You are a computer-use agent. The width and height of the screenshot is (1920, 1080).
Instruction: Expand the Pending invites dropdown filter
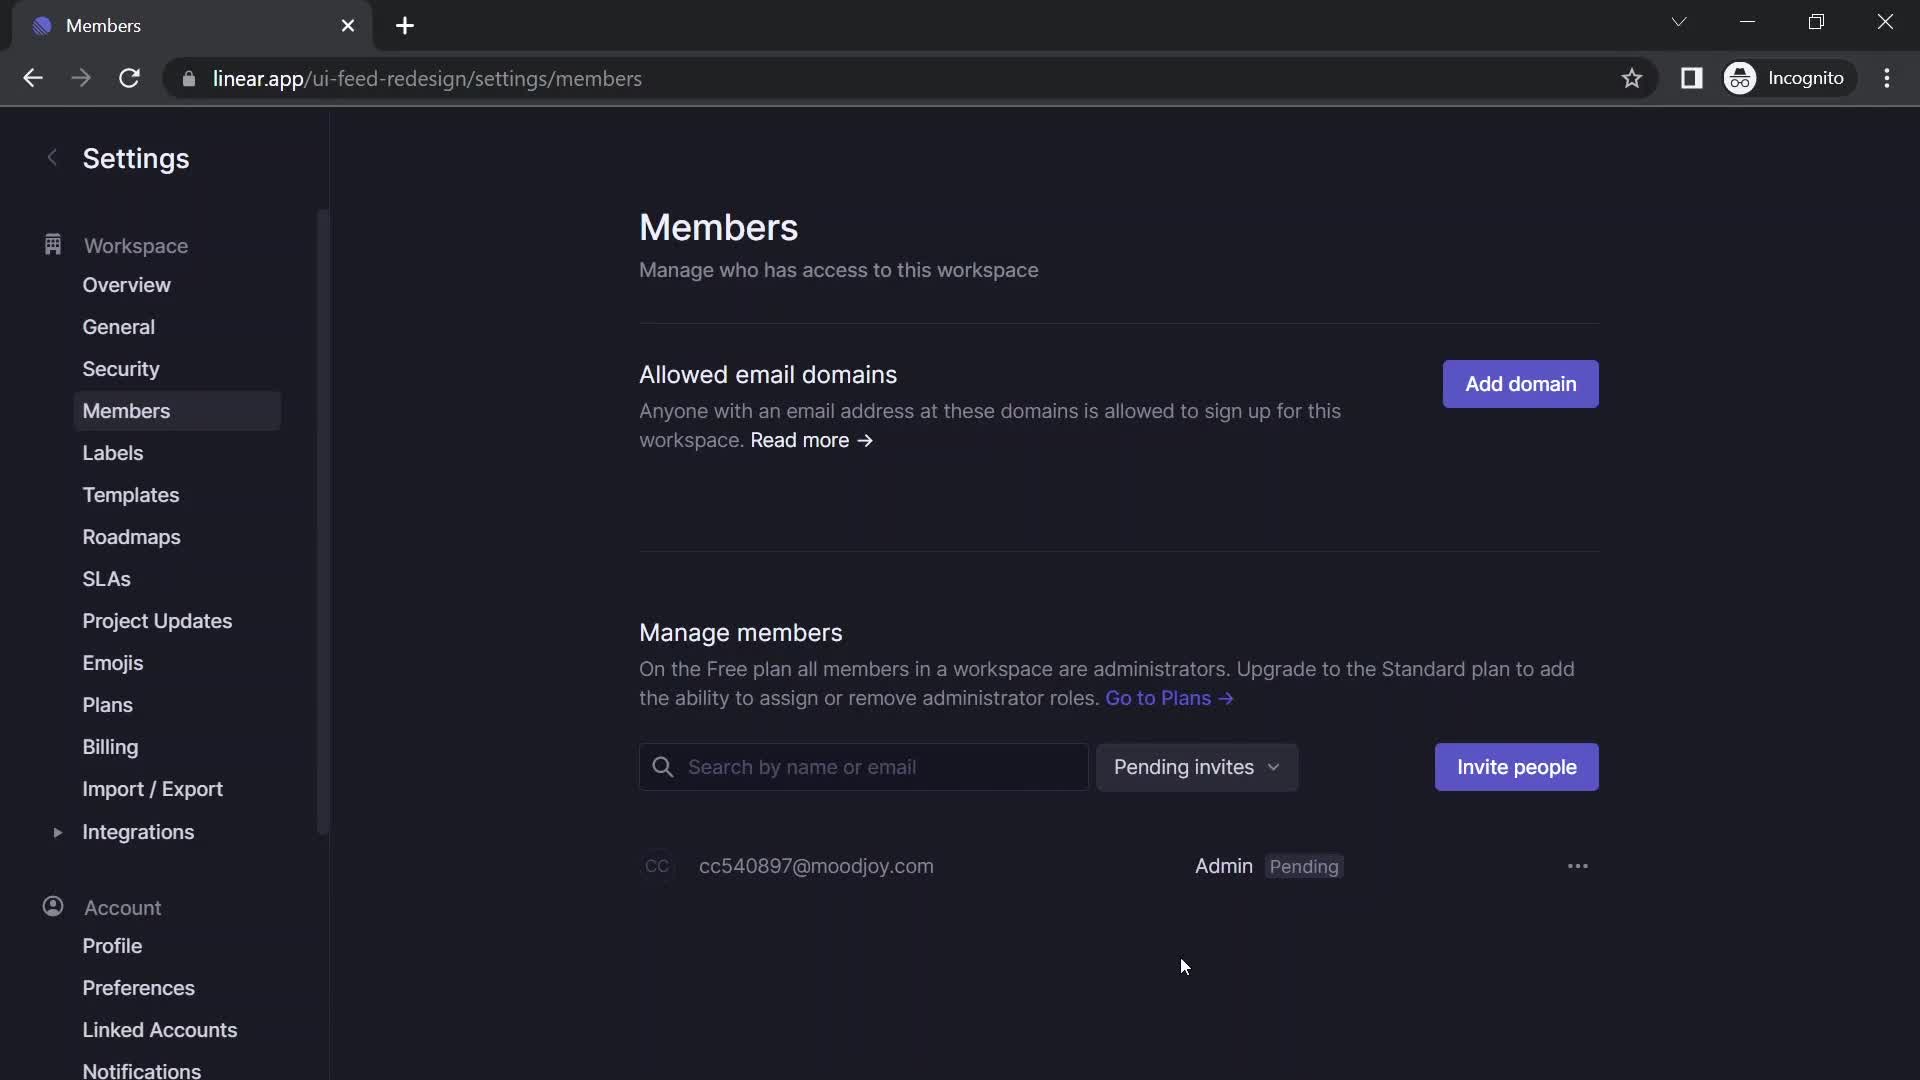[x=1193, y=766]
